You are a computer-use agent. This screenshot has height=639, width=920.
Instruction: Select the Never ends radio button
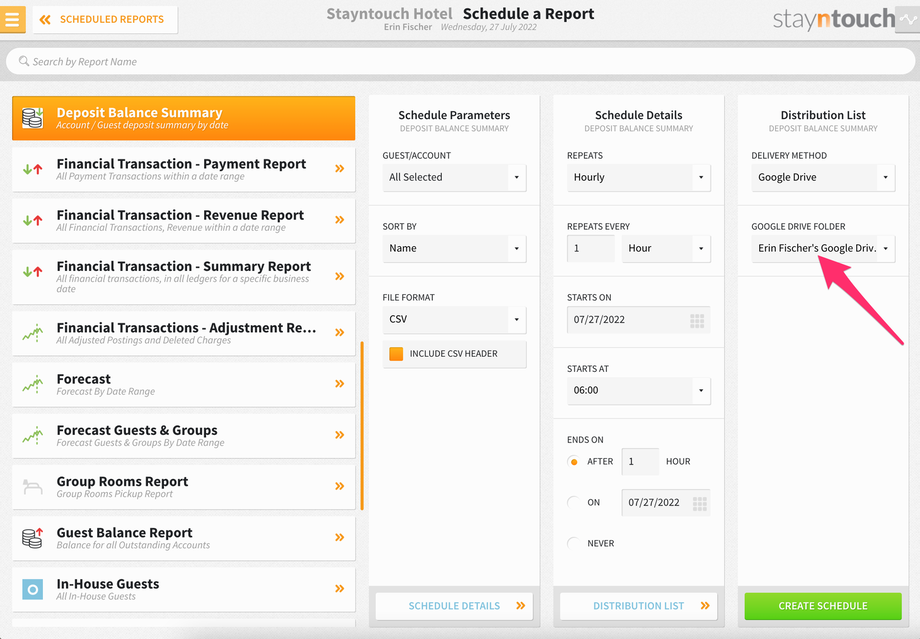pyautogui.click(x=574, y=543)
